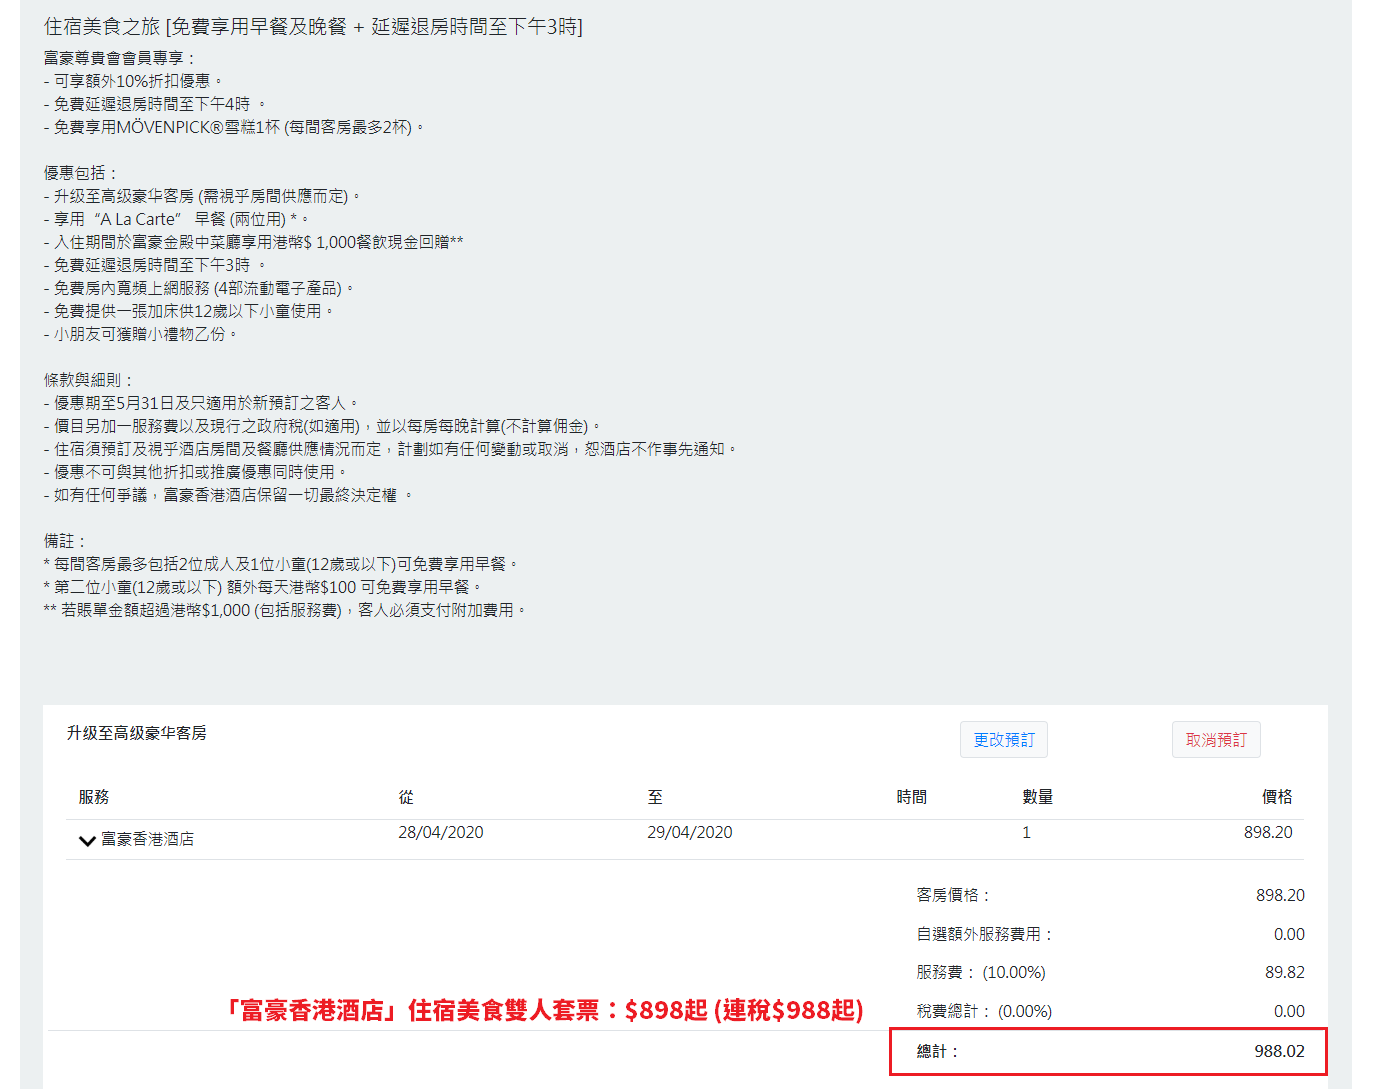Click the 免費延遲退房時間至下午4時 member line

pyautogui.click(x=155, y=104)
